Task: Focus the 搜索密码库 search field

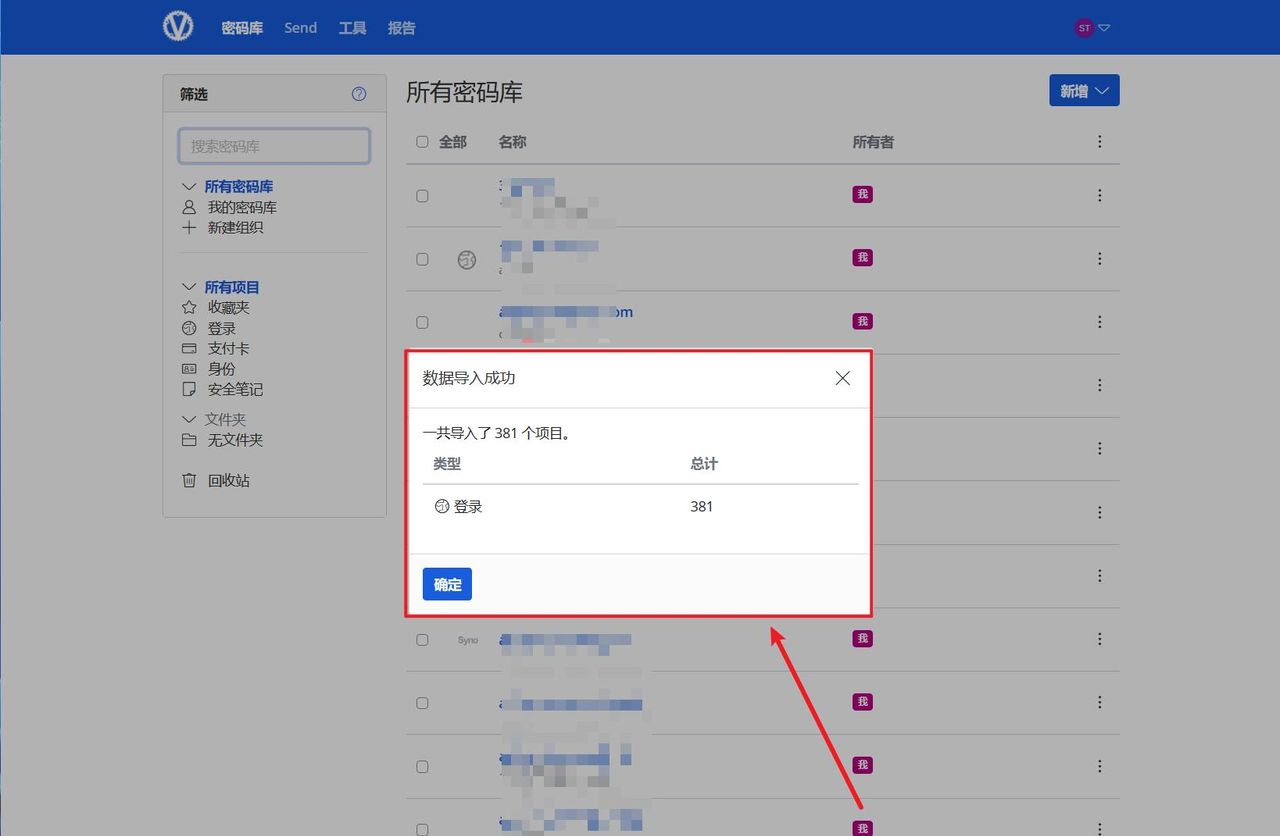Action: (x=274, y=146)
